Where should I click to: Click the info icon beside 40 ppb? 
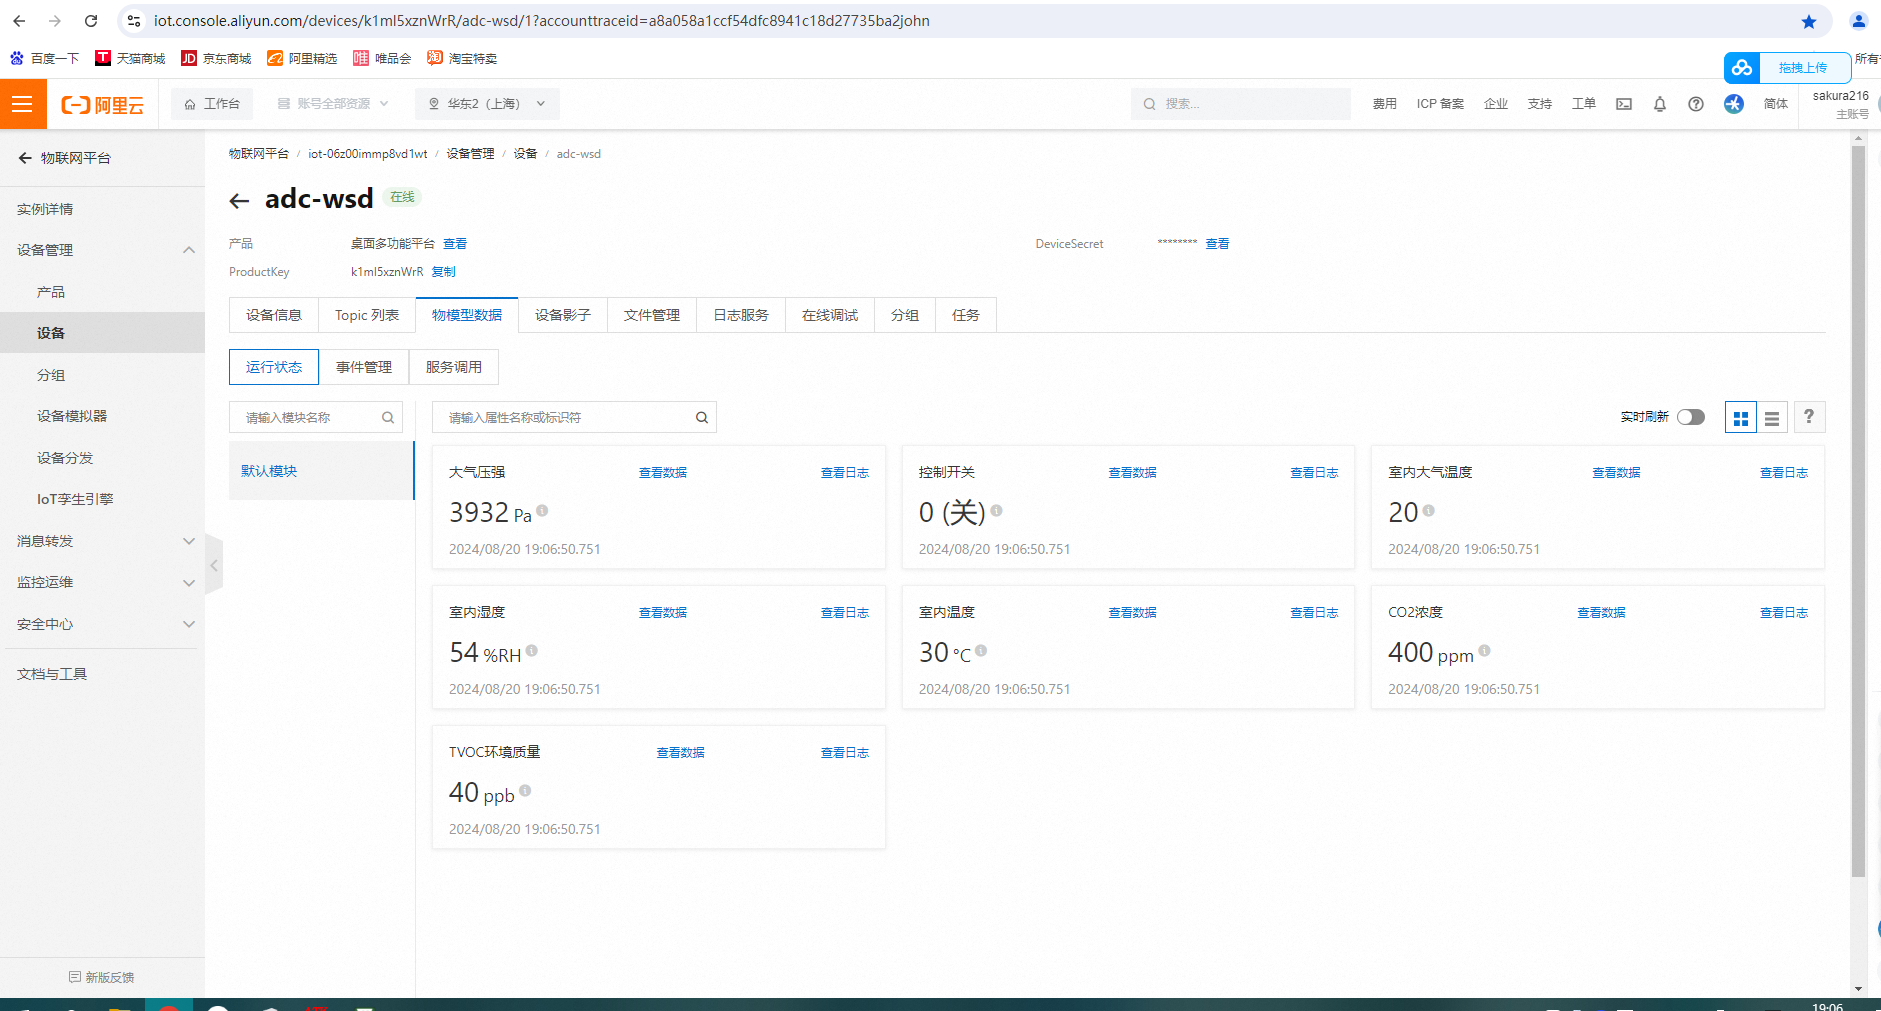525,791
